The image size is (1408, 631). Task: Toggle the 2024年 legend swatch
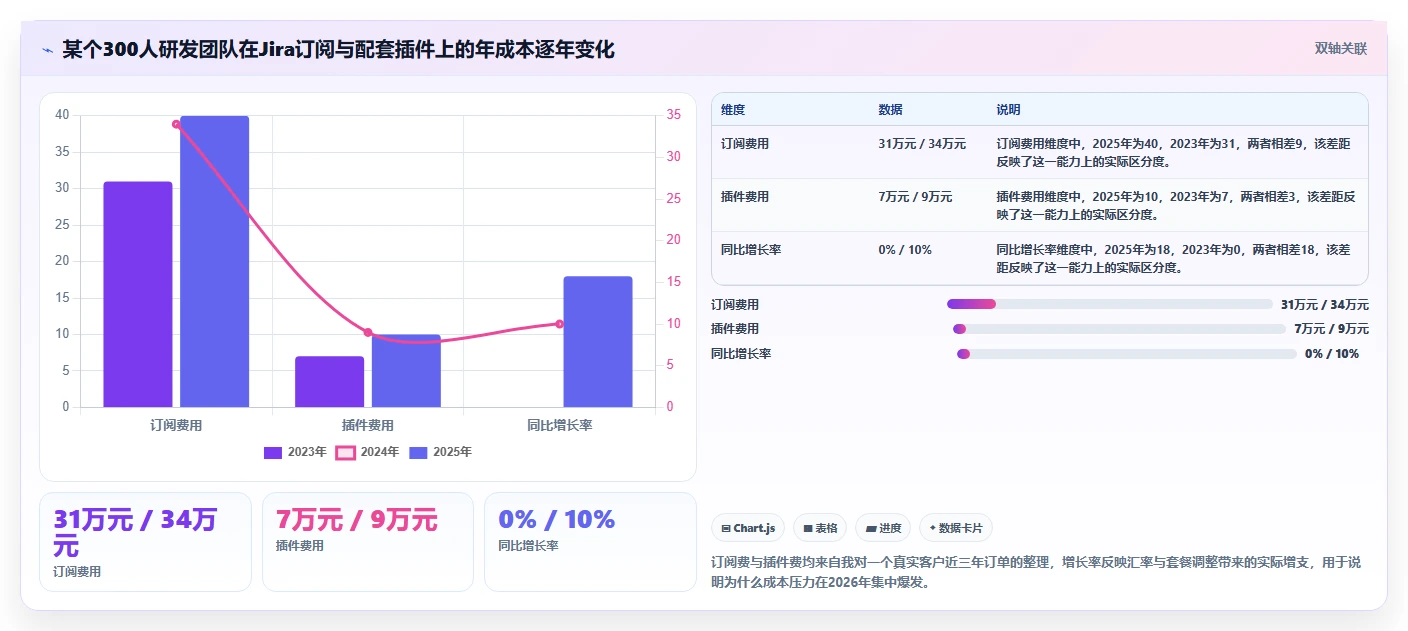point(345,452)
